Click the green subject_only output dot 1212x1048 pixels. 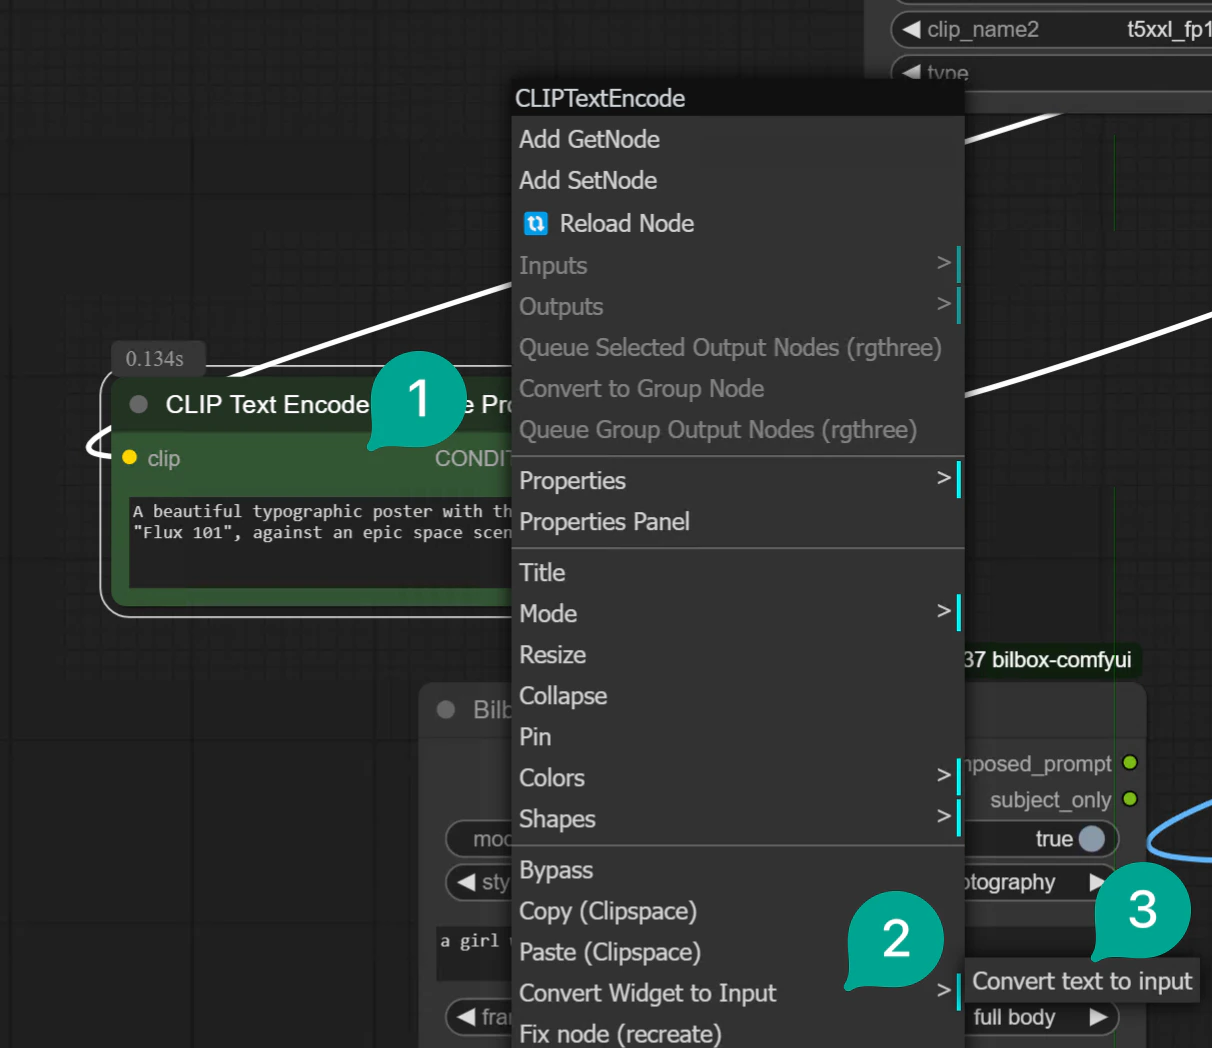pyautogui.click(x=1129, y=799)
